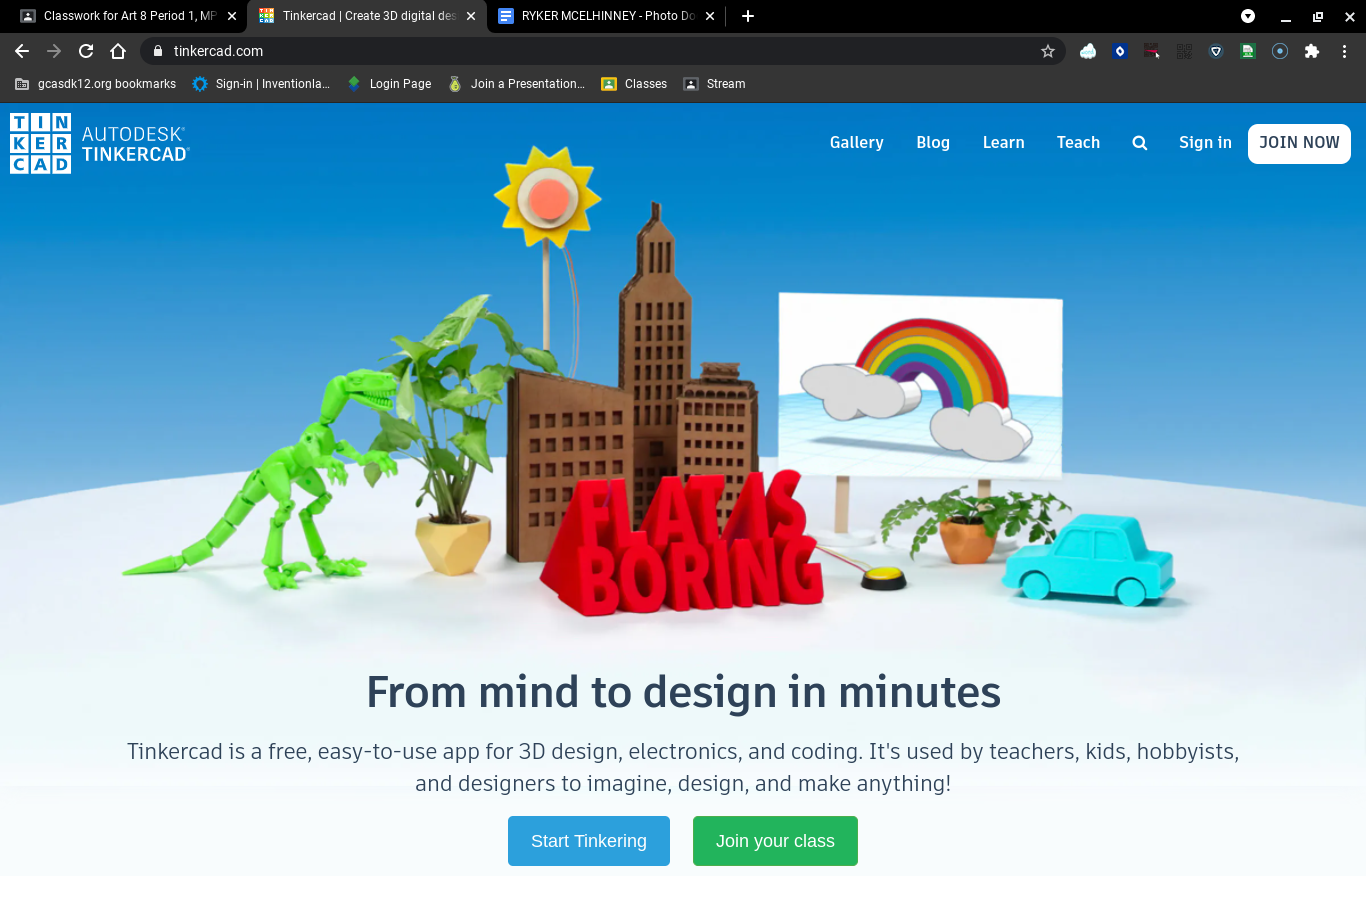
Task: Close the Classwork for Art 8 tab
Action: (x=232, y=16)
